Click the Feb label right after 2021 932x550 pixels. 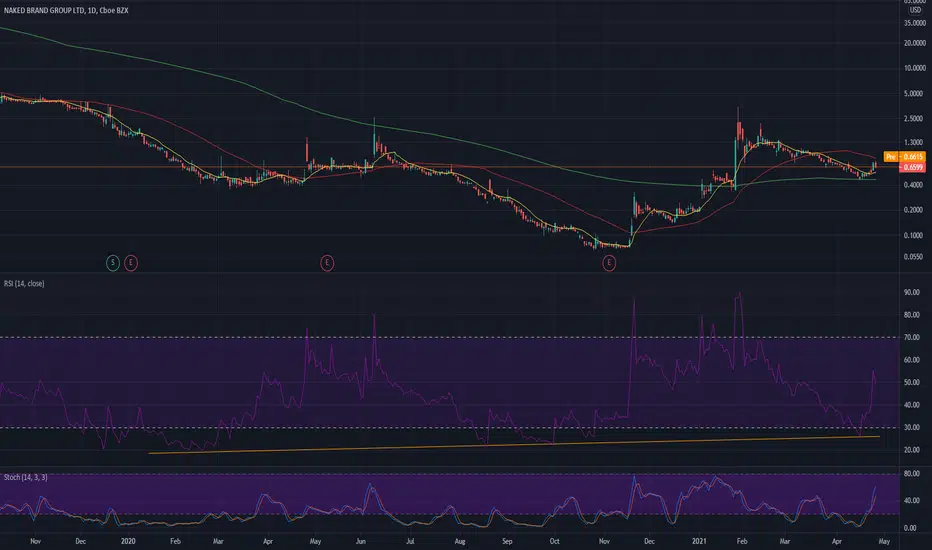click(x=741, y=541)
